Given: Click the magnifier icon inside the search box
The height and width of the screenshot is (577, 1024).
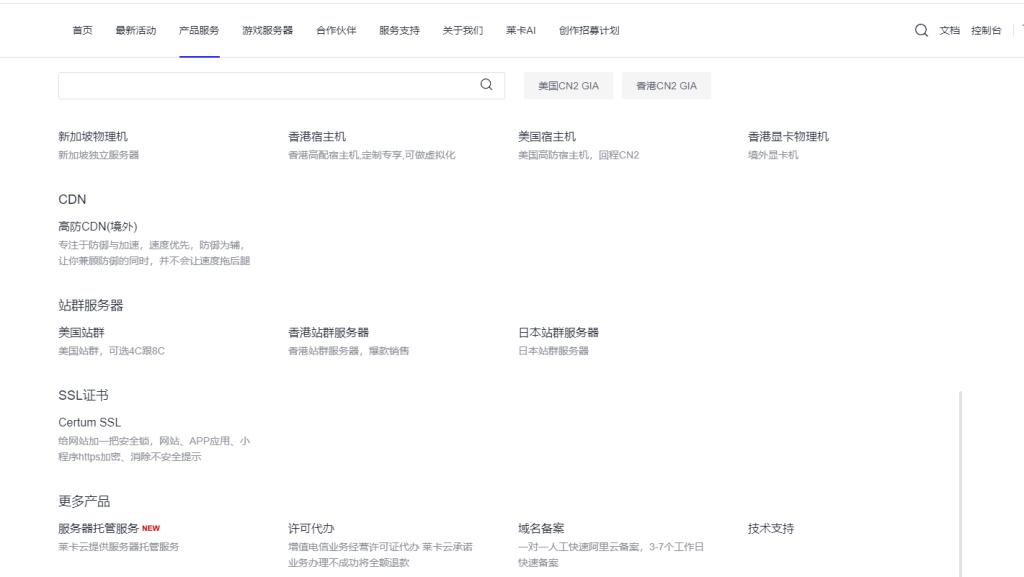Looking at the screenshot, I should 485,85.
